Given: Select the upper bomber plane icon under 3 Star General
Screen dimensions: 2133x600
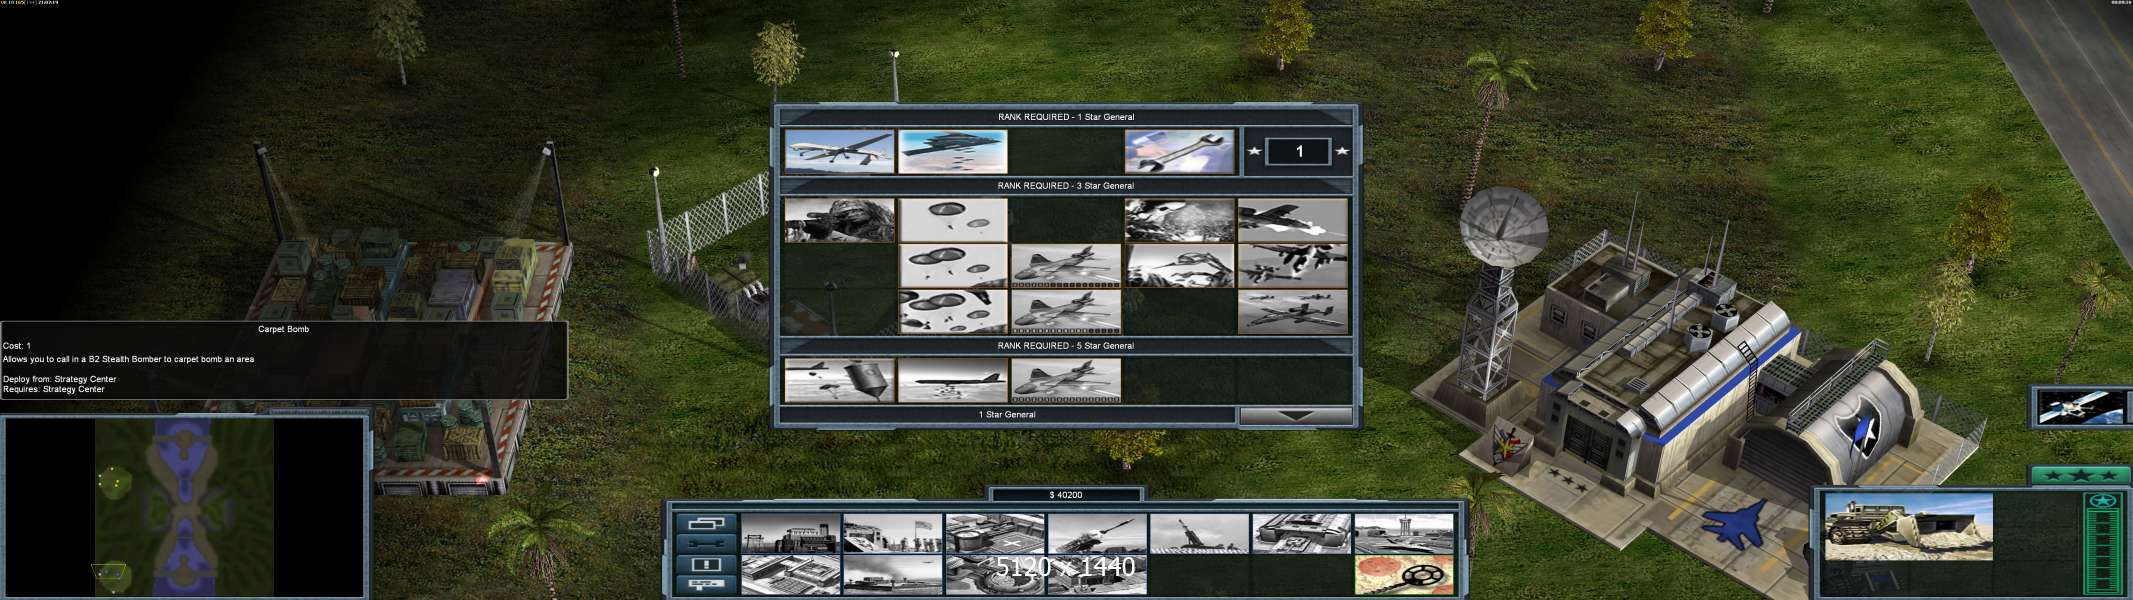Looking at the screenshot, I should coord(1066,266).
